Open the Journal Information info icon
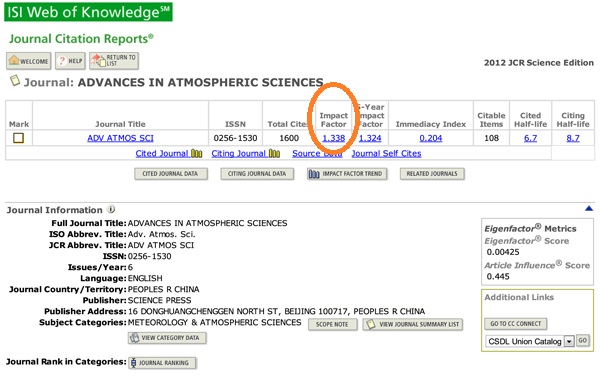The width and height of the screenshot is (600, 389). (x=111, y=209)
